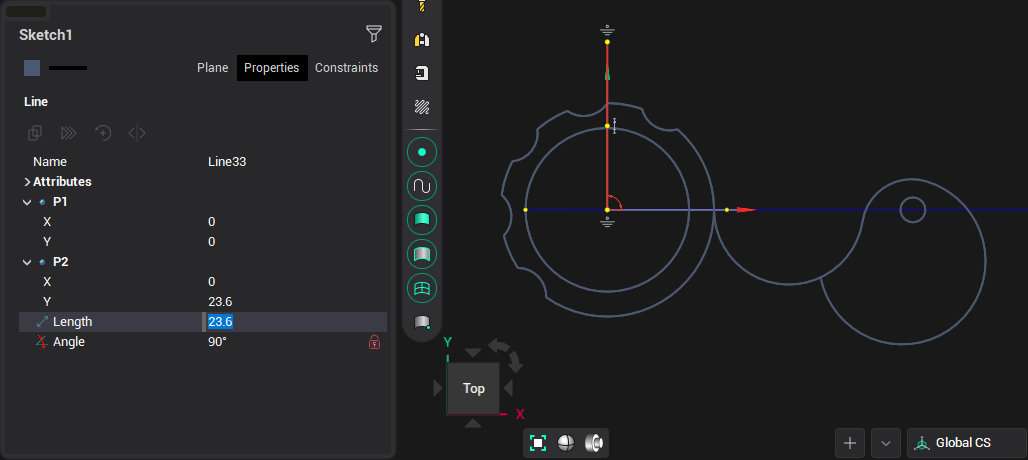Screen dimensions: 1028x460
Task: Collapse the P1 point group
Action: pos(26,202)
